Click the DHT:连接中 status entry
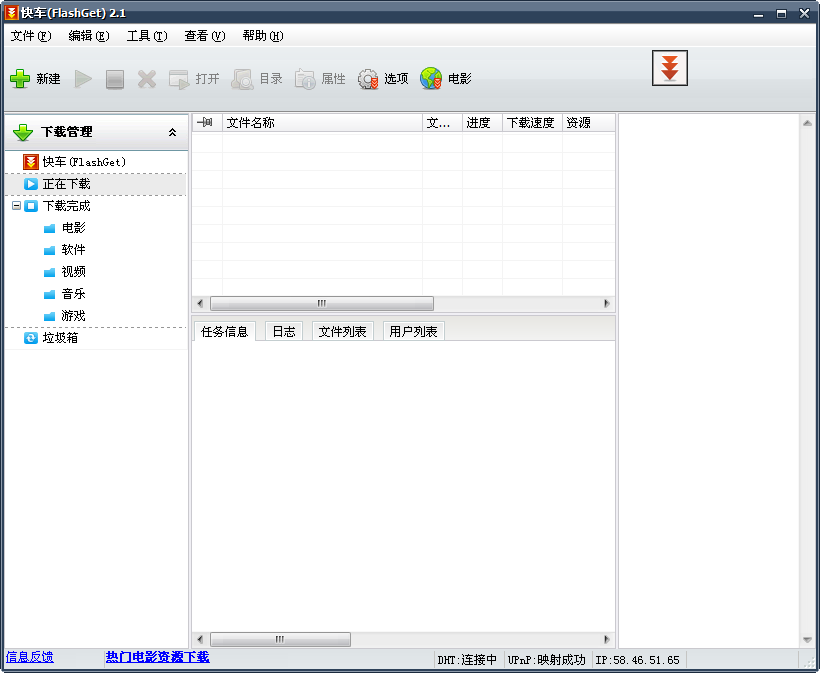820x673 pixels. point(468,660)
